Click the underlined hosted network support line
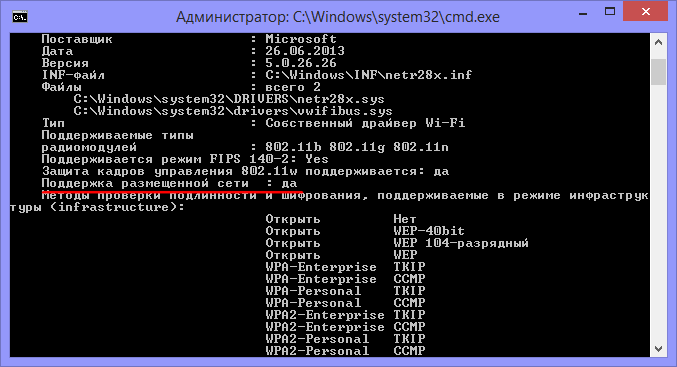This screenshot has width=677, height=367. pos(169,184)
